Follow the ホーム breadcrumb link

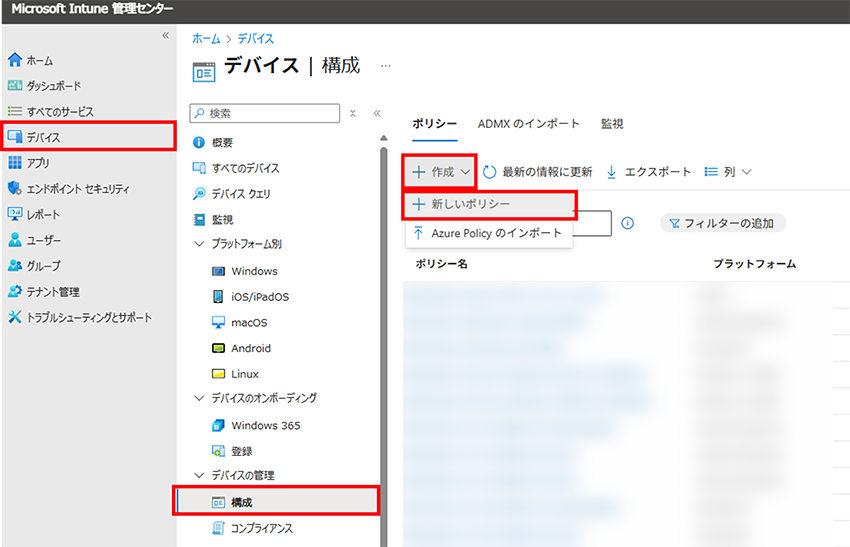point(206,38)
